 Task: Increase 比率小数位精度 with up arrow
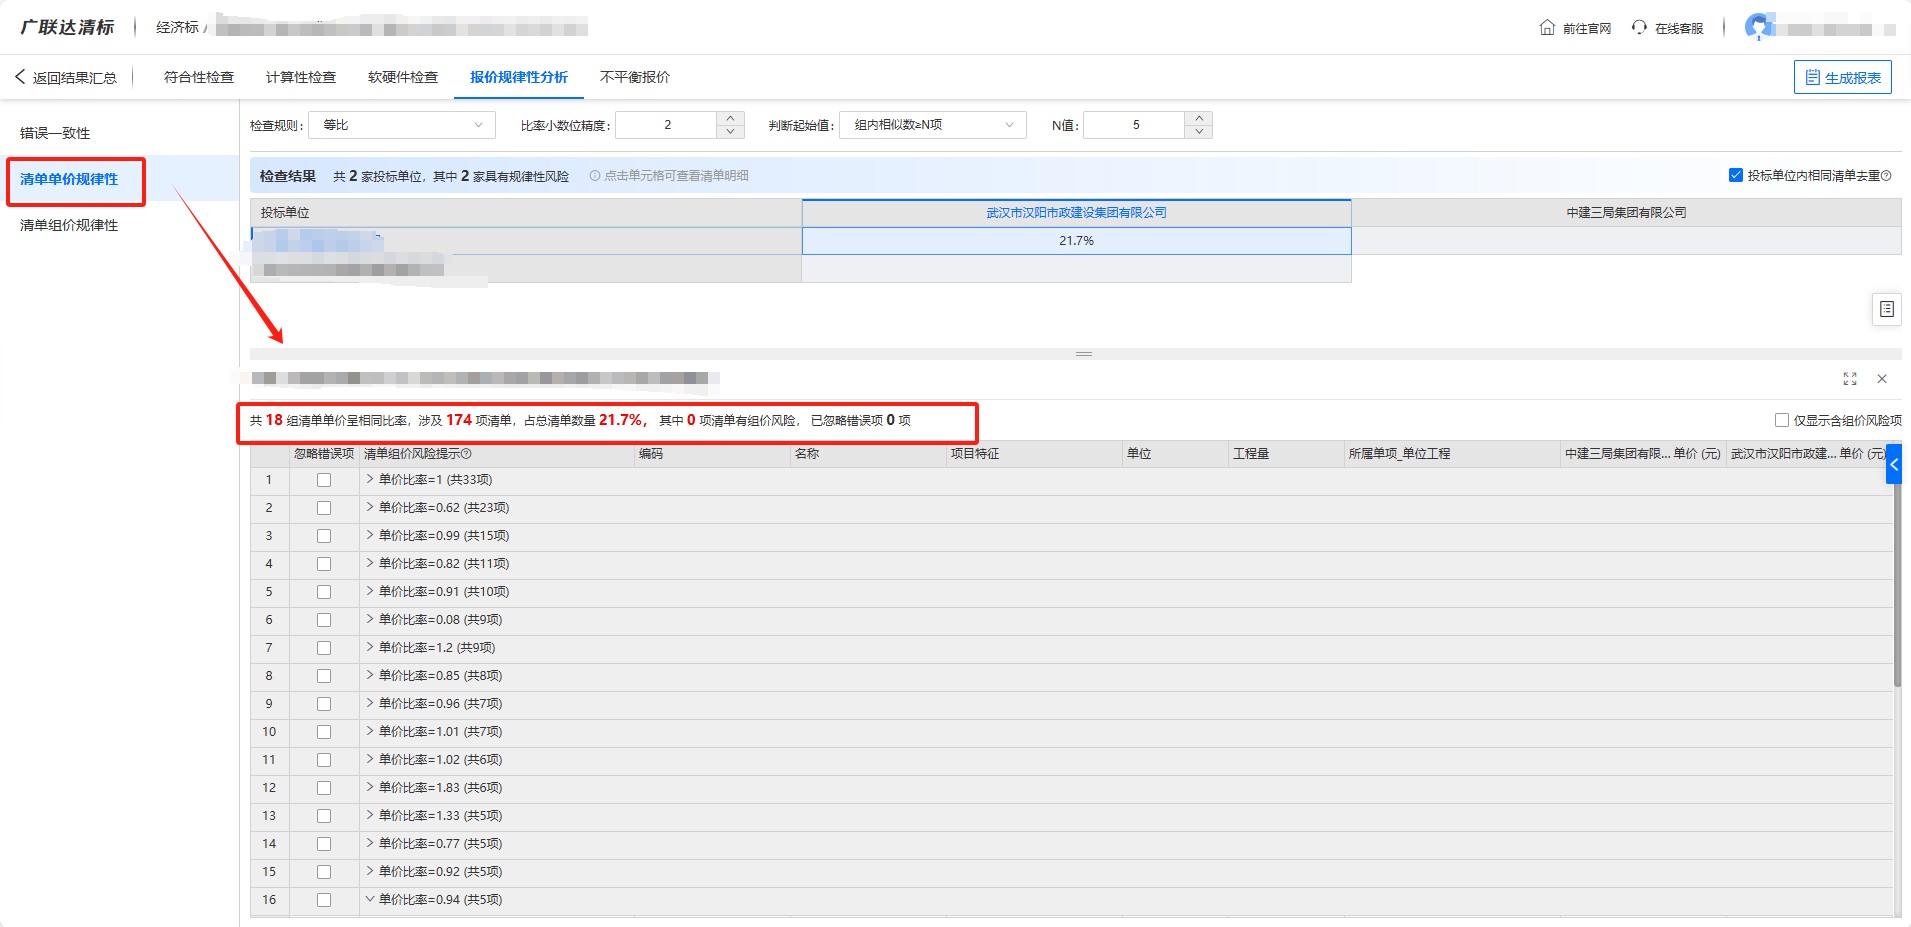click(x=730, y=118)
